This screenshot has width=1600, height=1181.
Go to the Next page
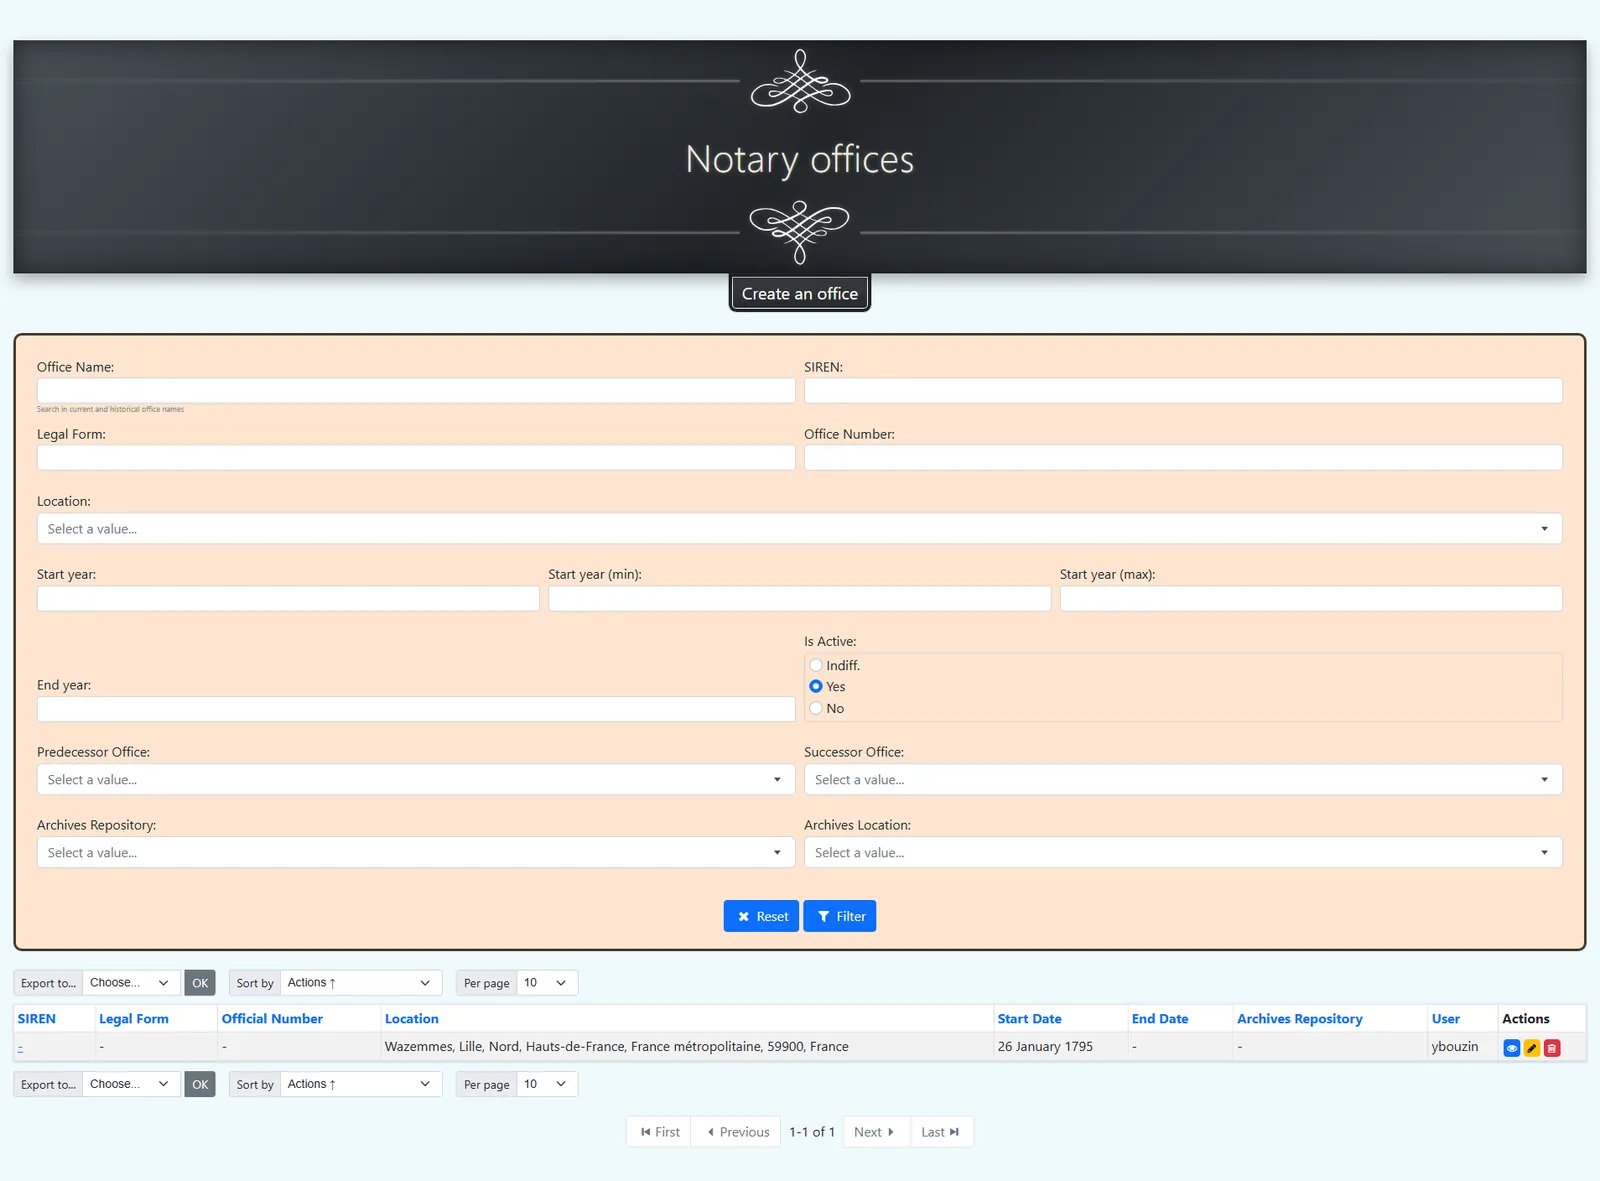[875, 1132]
